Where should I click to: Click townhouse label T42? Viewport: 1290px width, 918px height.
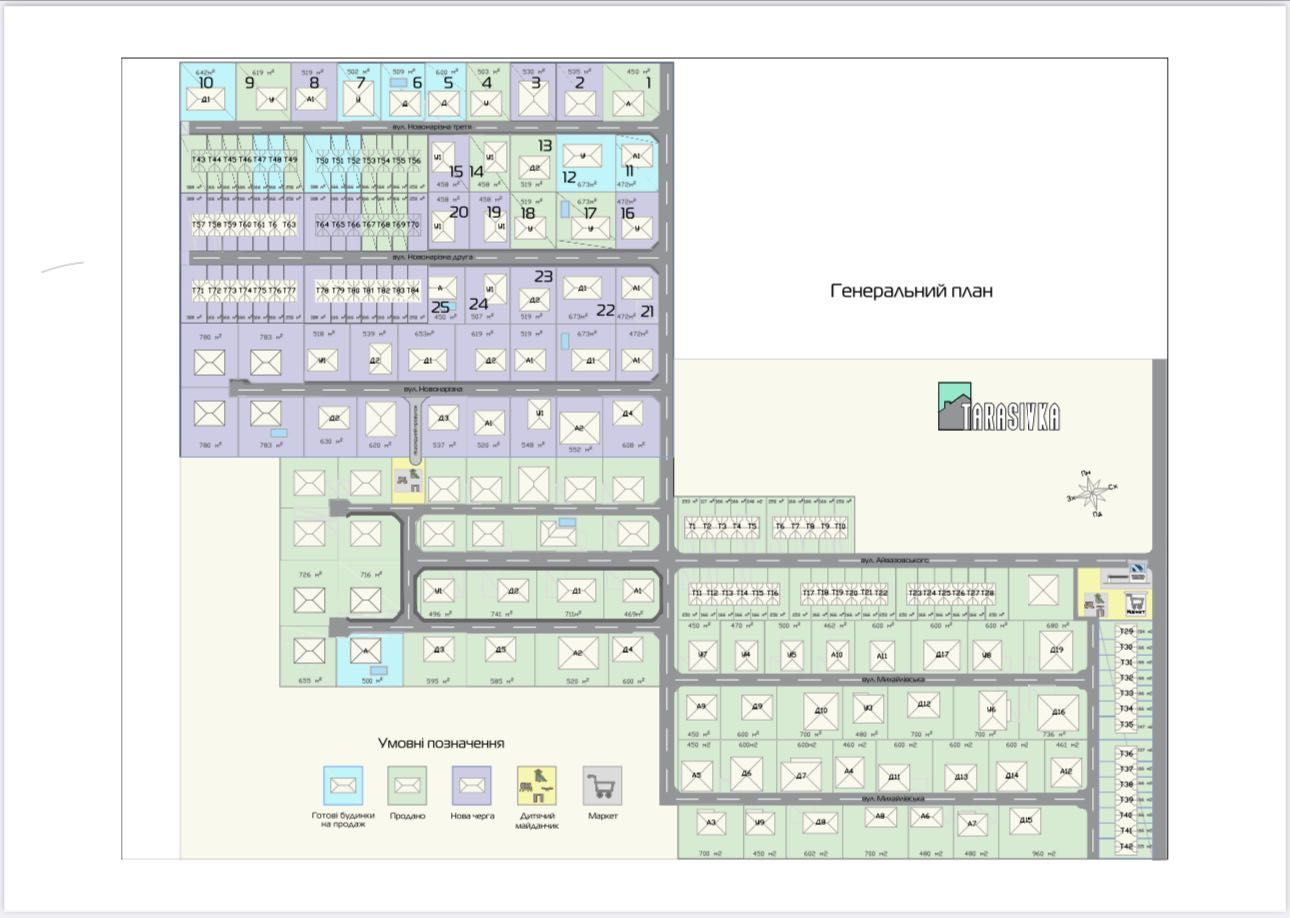point(1126,846)
